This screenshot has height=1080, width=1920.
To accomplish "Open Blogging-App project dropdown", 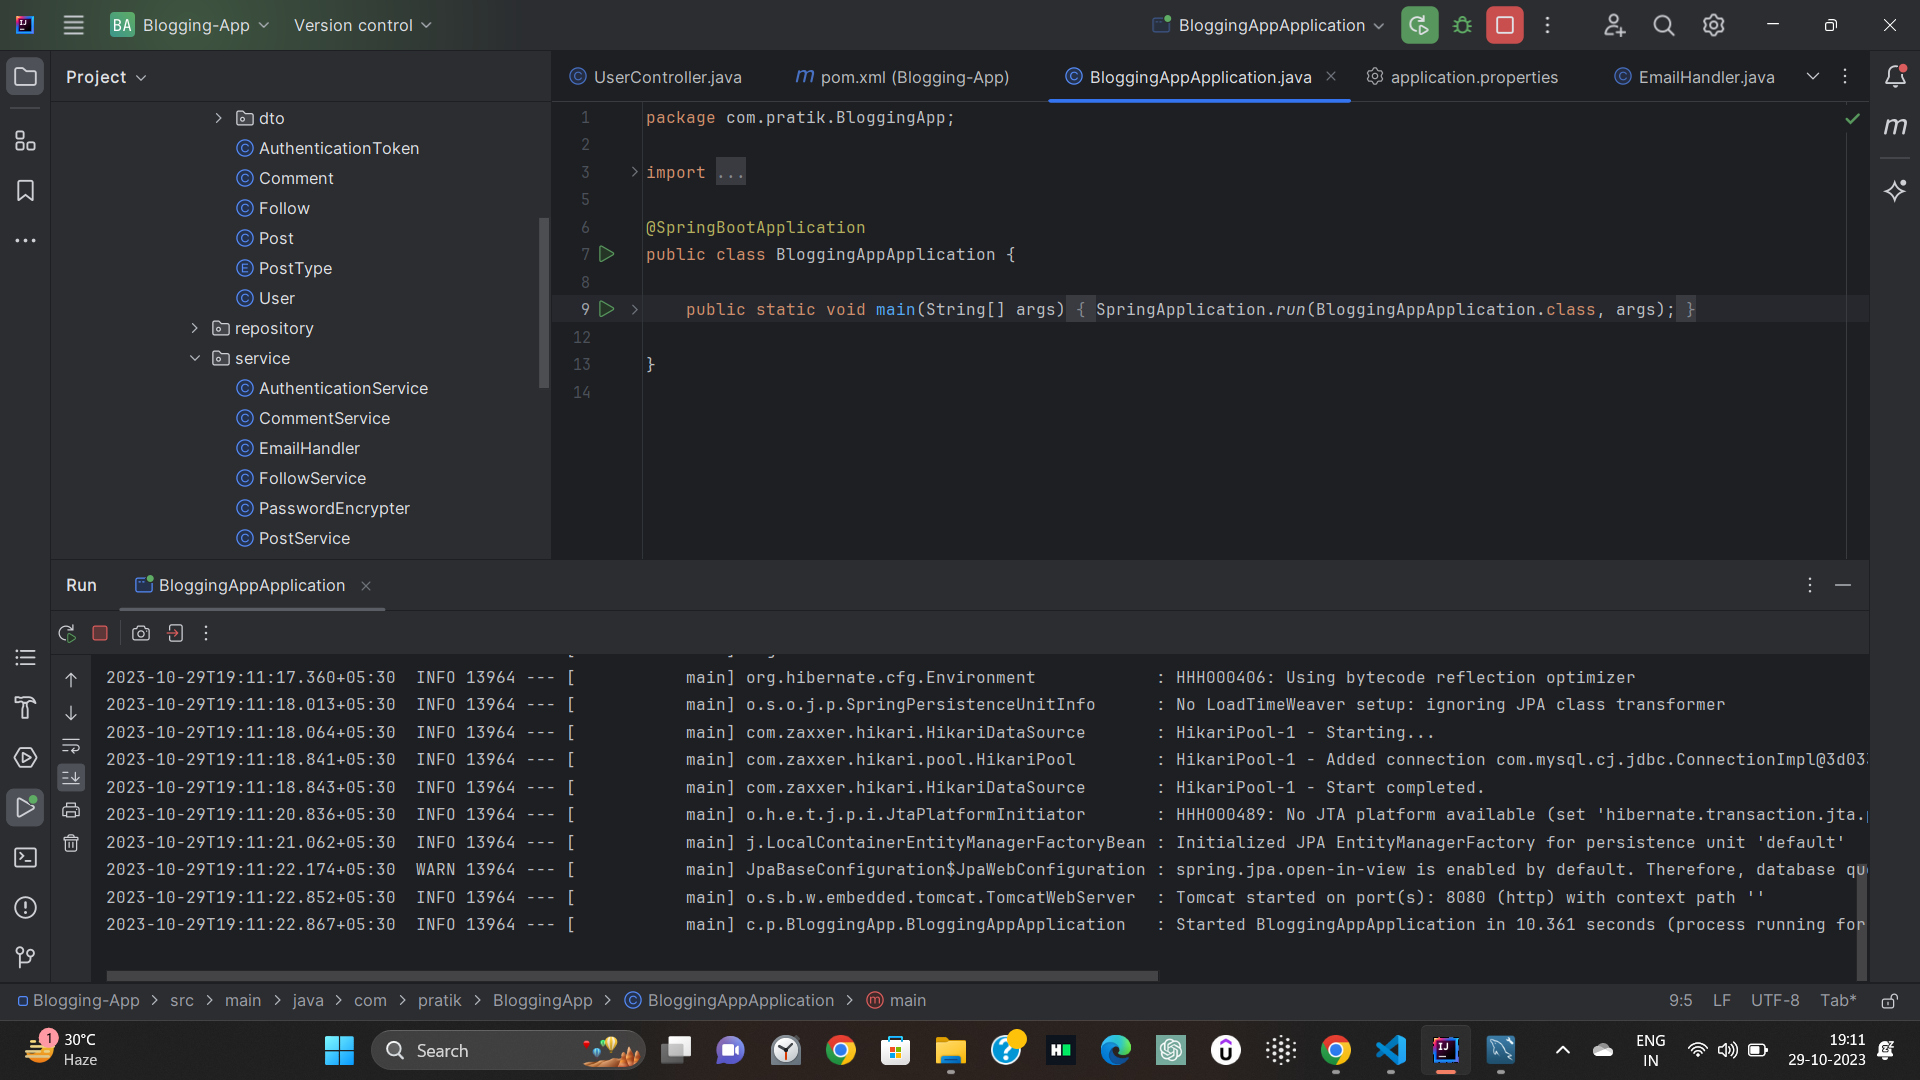I will pyautogui.click(x=190, y=25).
